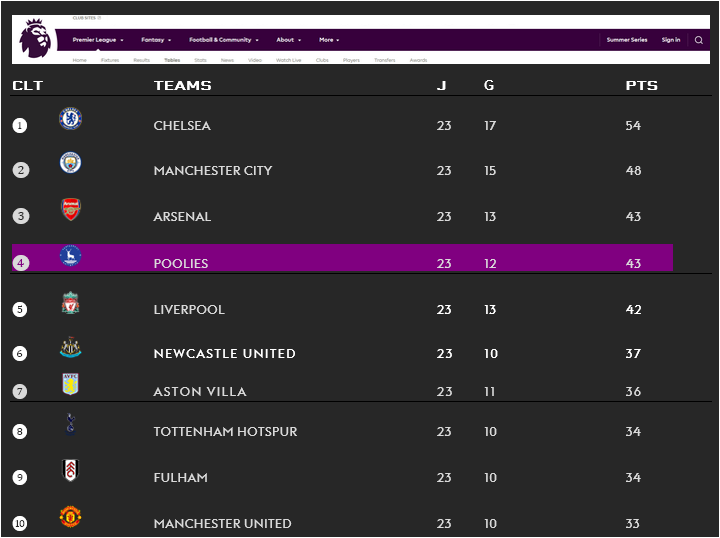Image resolution: width=720 pixels, height=538 pixels.
Task: Click the Premier League lion logo
Action: (35, 39)
